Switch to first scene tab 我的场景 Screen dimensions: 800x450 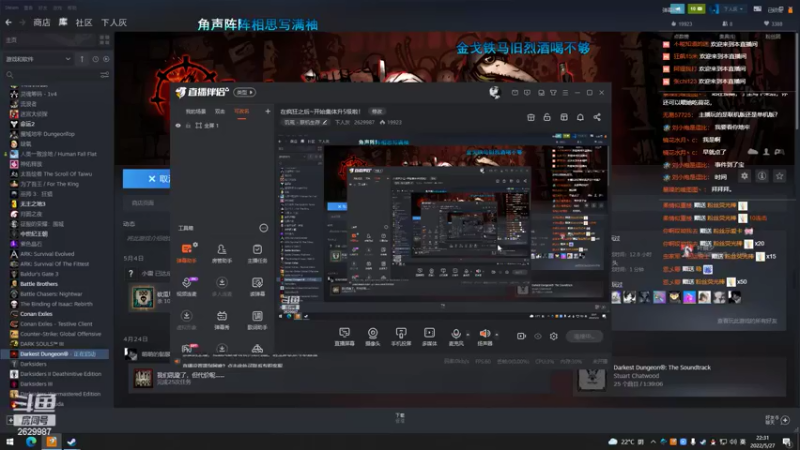click(x=195, y=111)
